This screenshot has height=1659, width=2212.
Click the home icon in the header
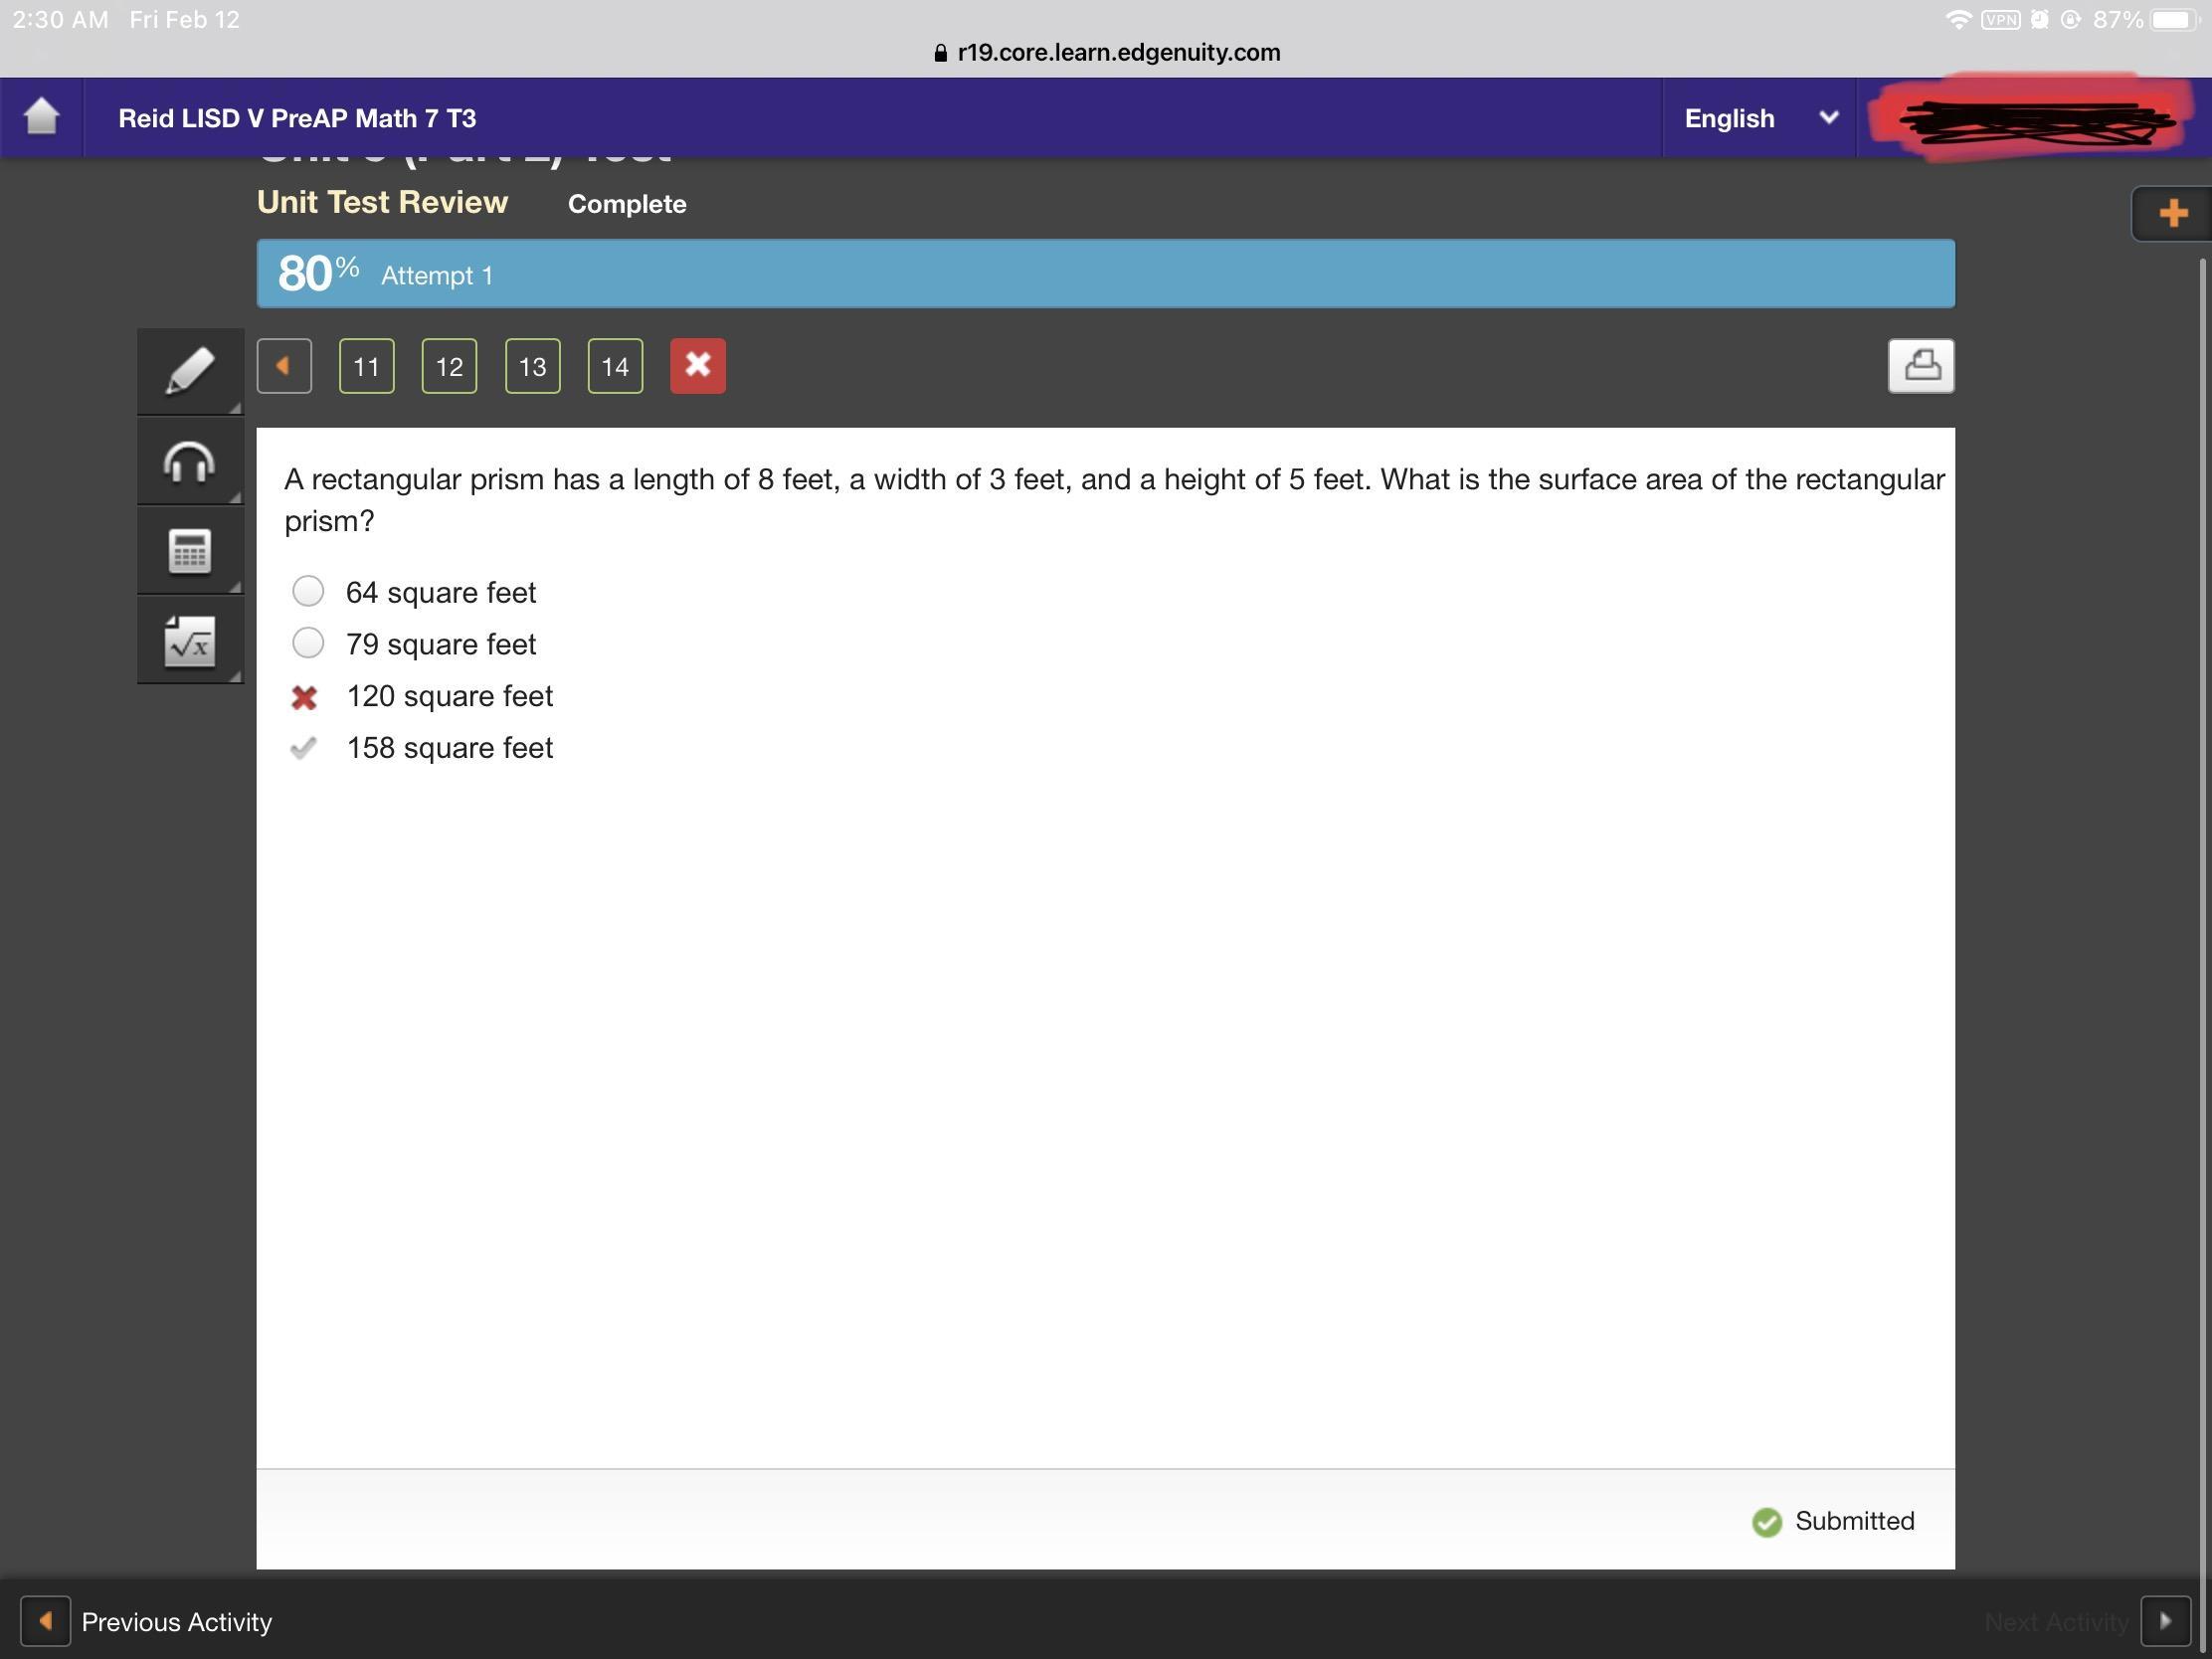pyautogui.click(x=41, y=117)
